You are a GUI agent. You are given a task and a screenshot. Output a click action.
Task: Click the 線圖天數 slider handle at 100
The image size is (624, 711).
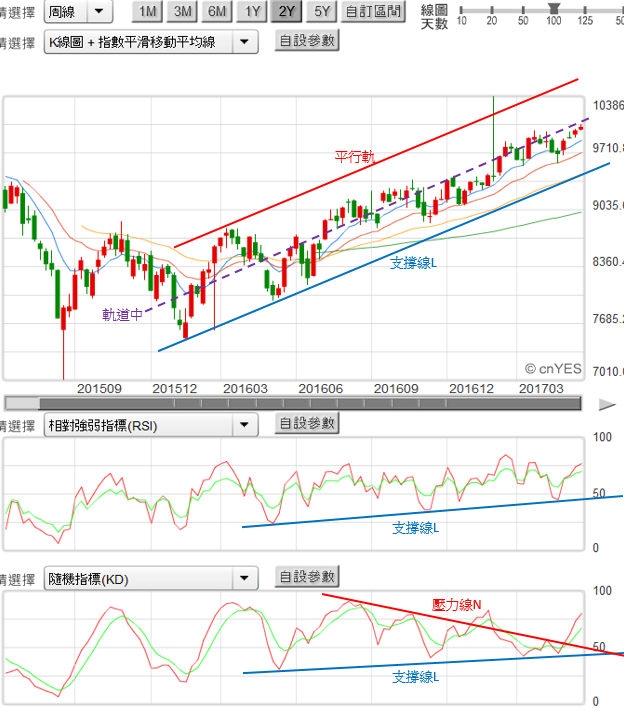click(x=553, y=7)
